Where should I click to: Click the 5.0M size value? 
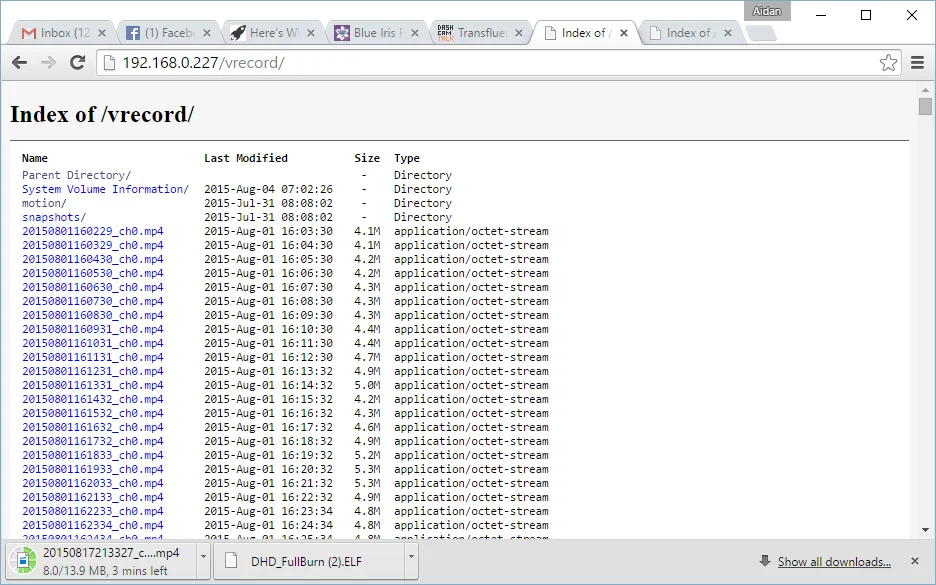(367, 386)
